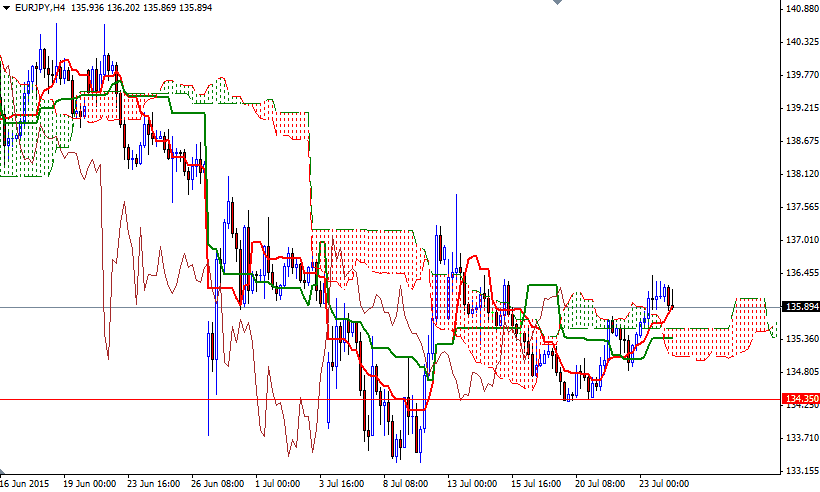The height and width of the screenshot is (492, 820).
Task: Click the 23 Jul 00:00 time axis label
Action: click(x=664, y=483)
